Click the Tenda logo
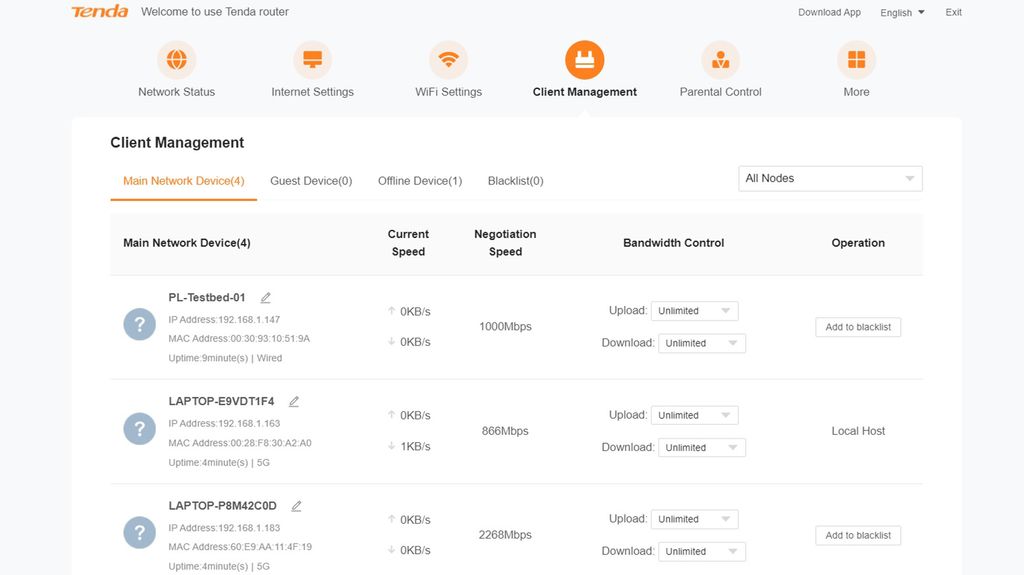The width and height of the screenshot is (1024, 575). coord(99,12)
